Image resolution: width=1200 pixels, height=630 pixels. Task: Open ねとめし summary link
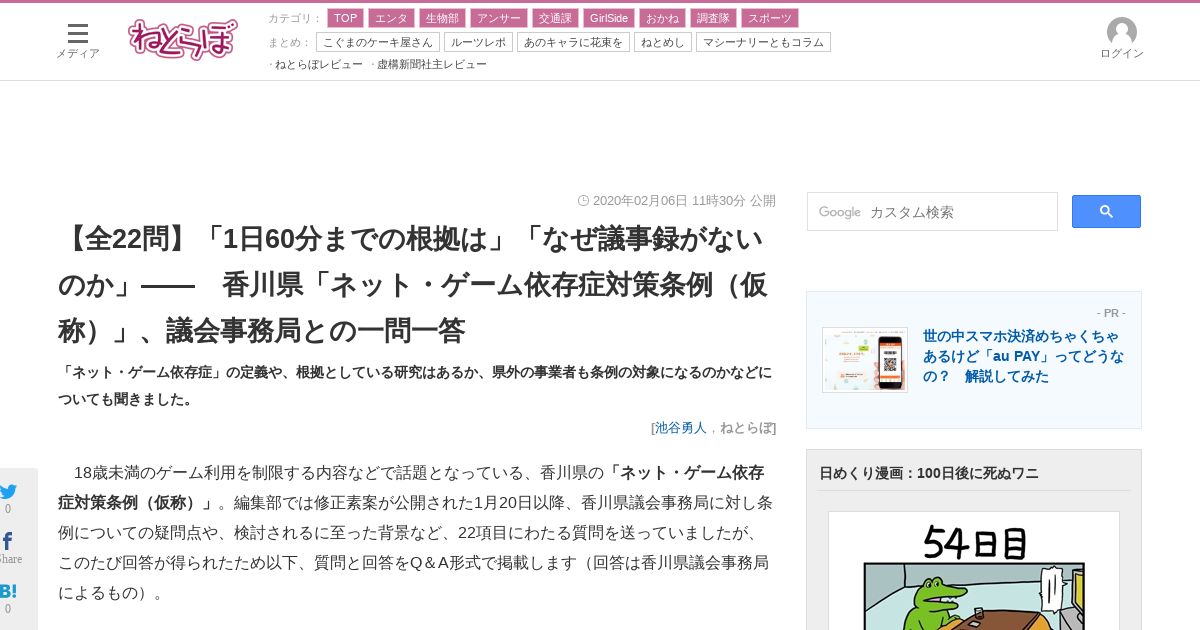point(663,42)
